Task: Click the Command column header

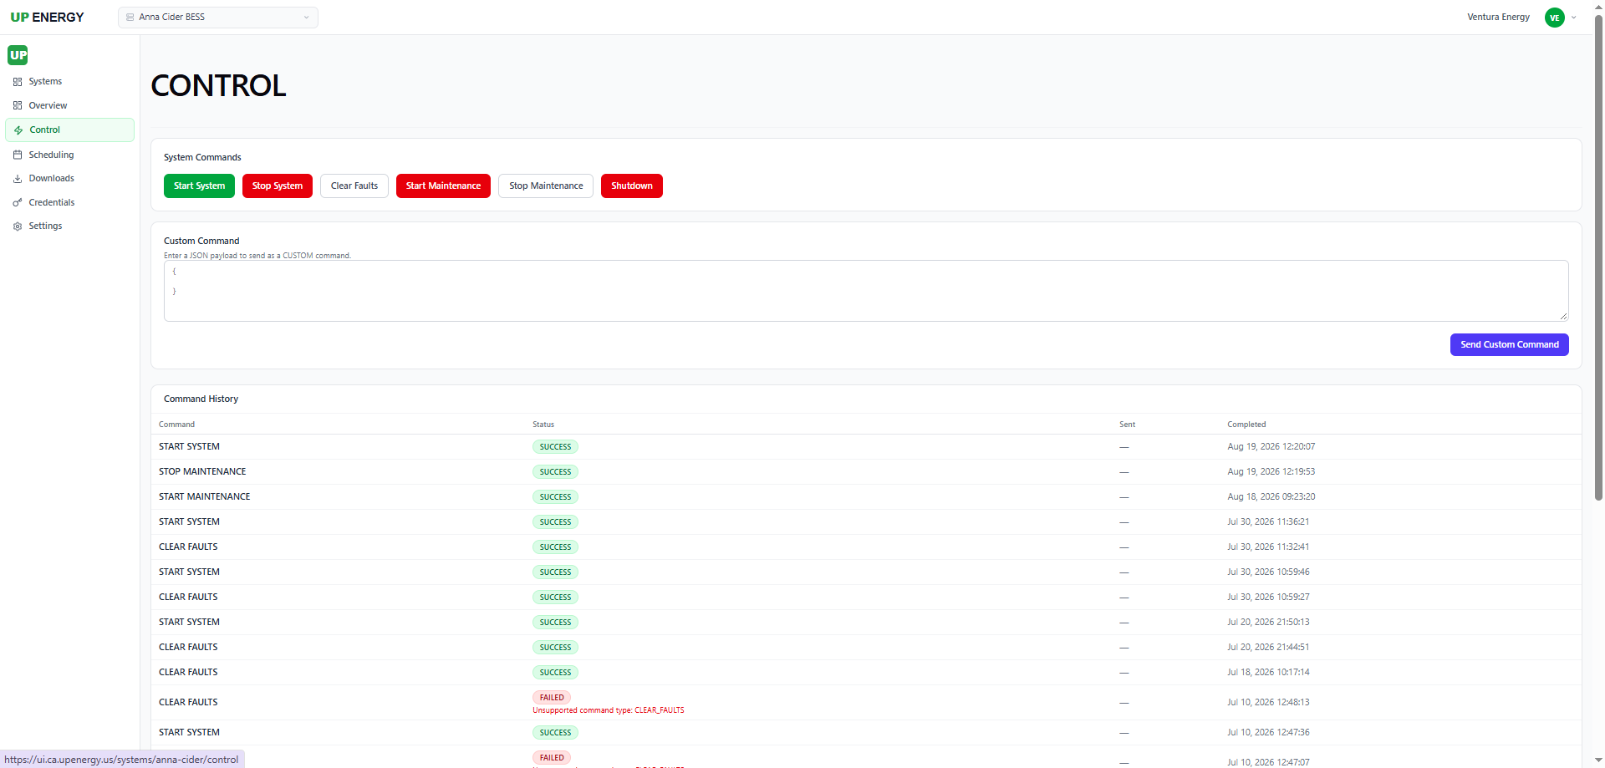Action: 177,425
